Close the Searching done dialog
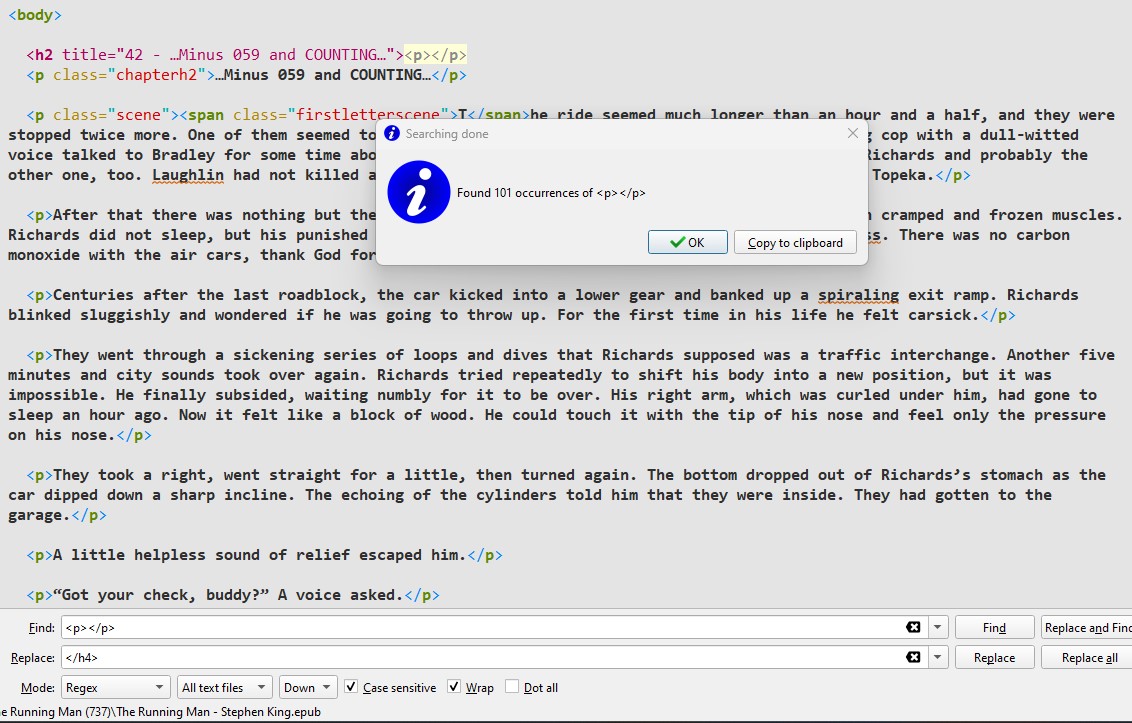This screenshot has height=723, width=1132. (853, 133)
